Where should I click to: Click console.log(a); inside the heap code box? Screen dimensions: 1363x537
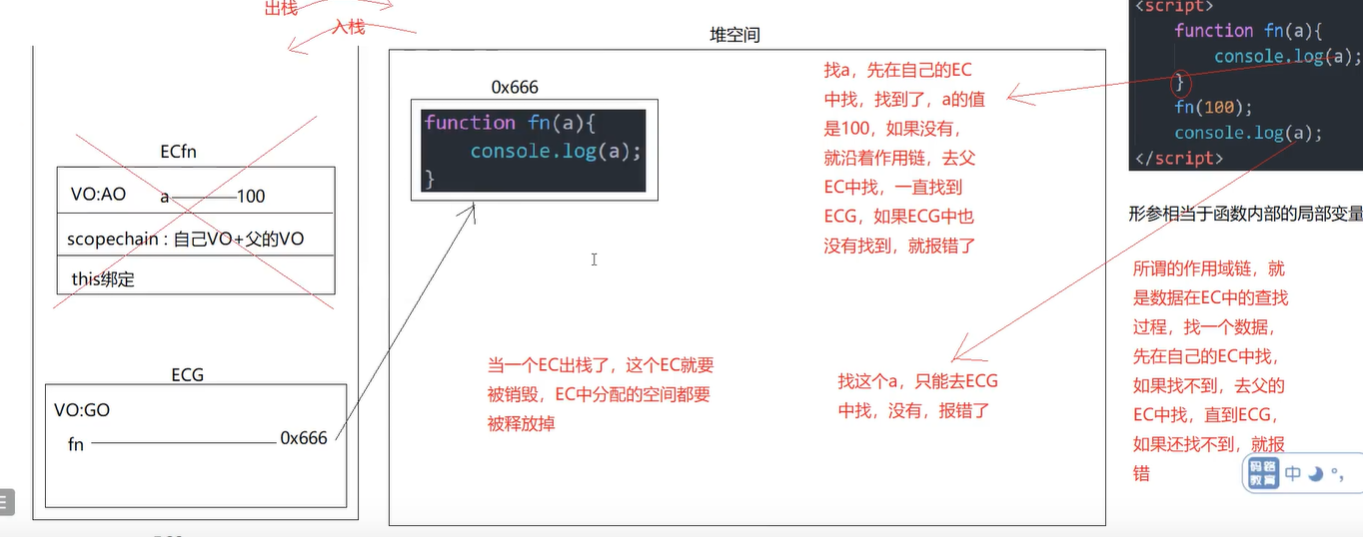click(x=555, y=151)
